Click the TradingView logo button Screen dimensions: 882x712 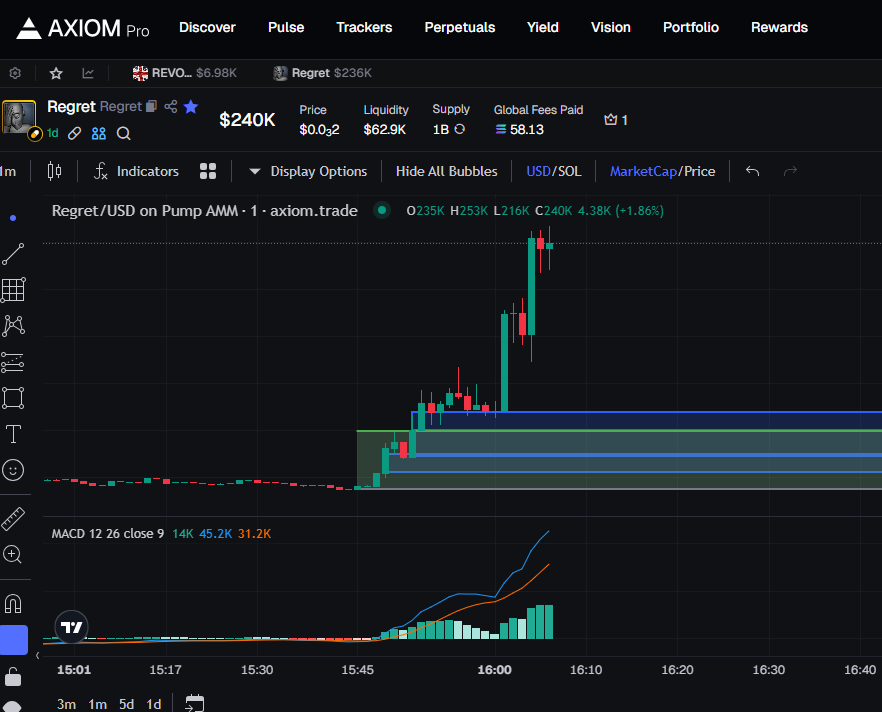click(71, 627)
